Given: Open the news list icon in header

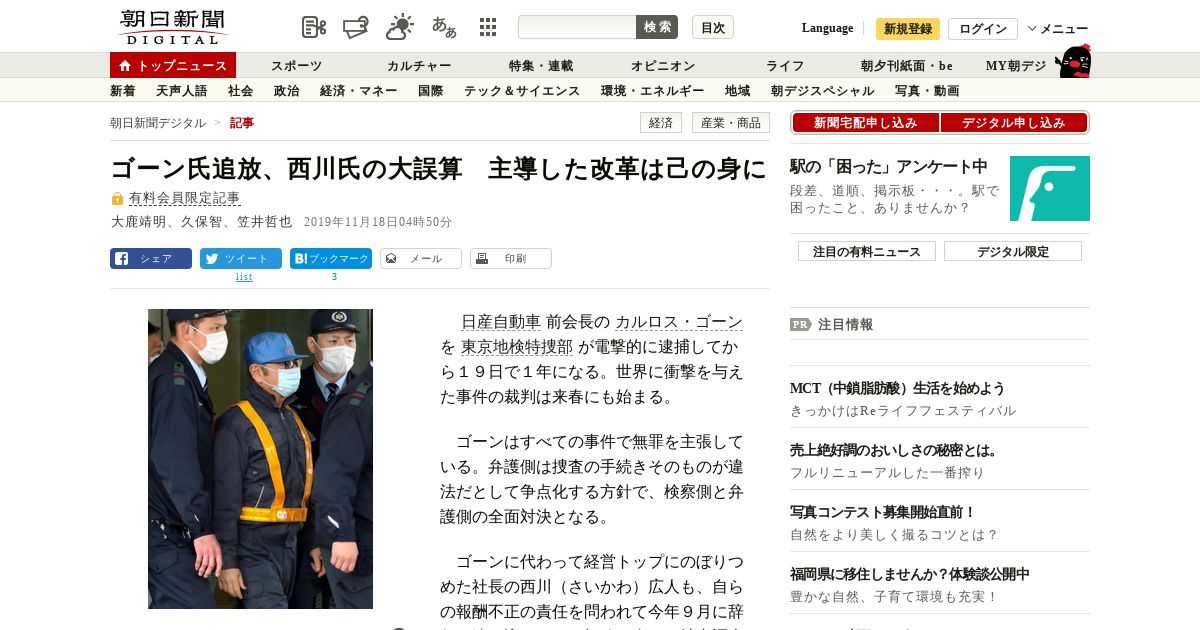Looking at the screenshot, I should pos(314,27).
